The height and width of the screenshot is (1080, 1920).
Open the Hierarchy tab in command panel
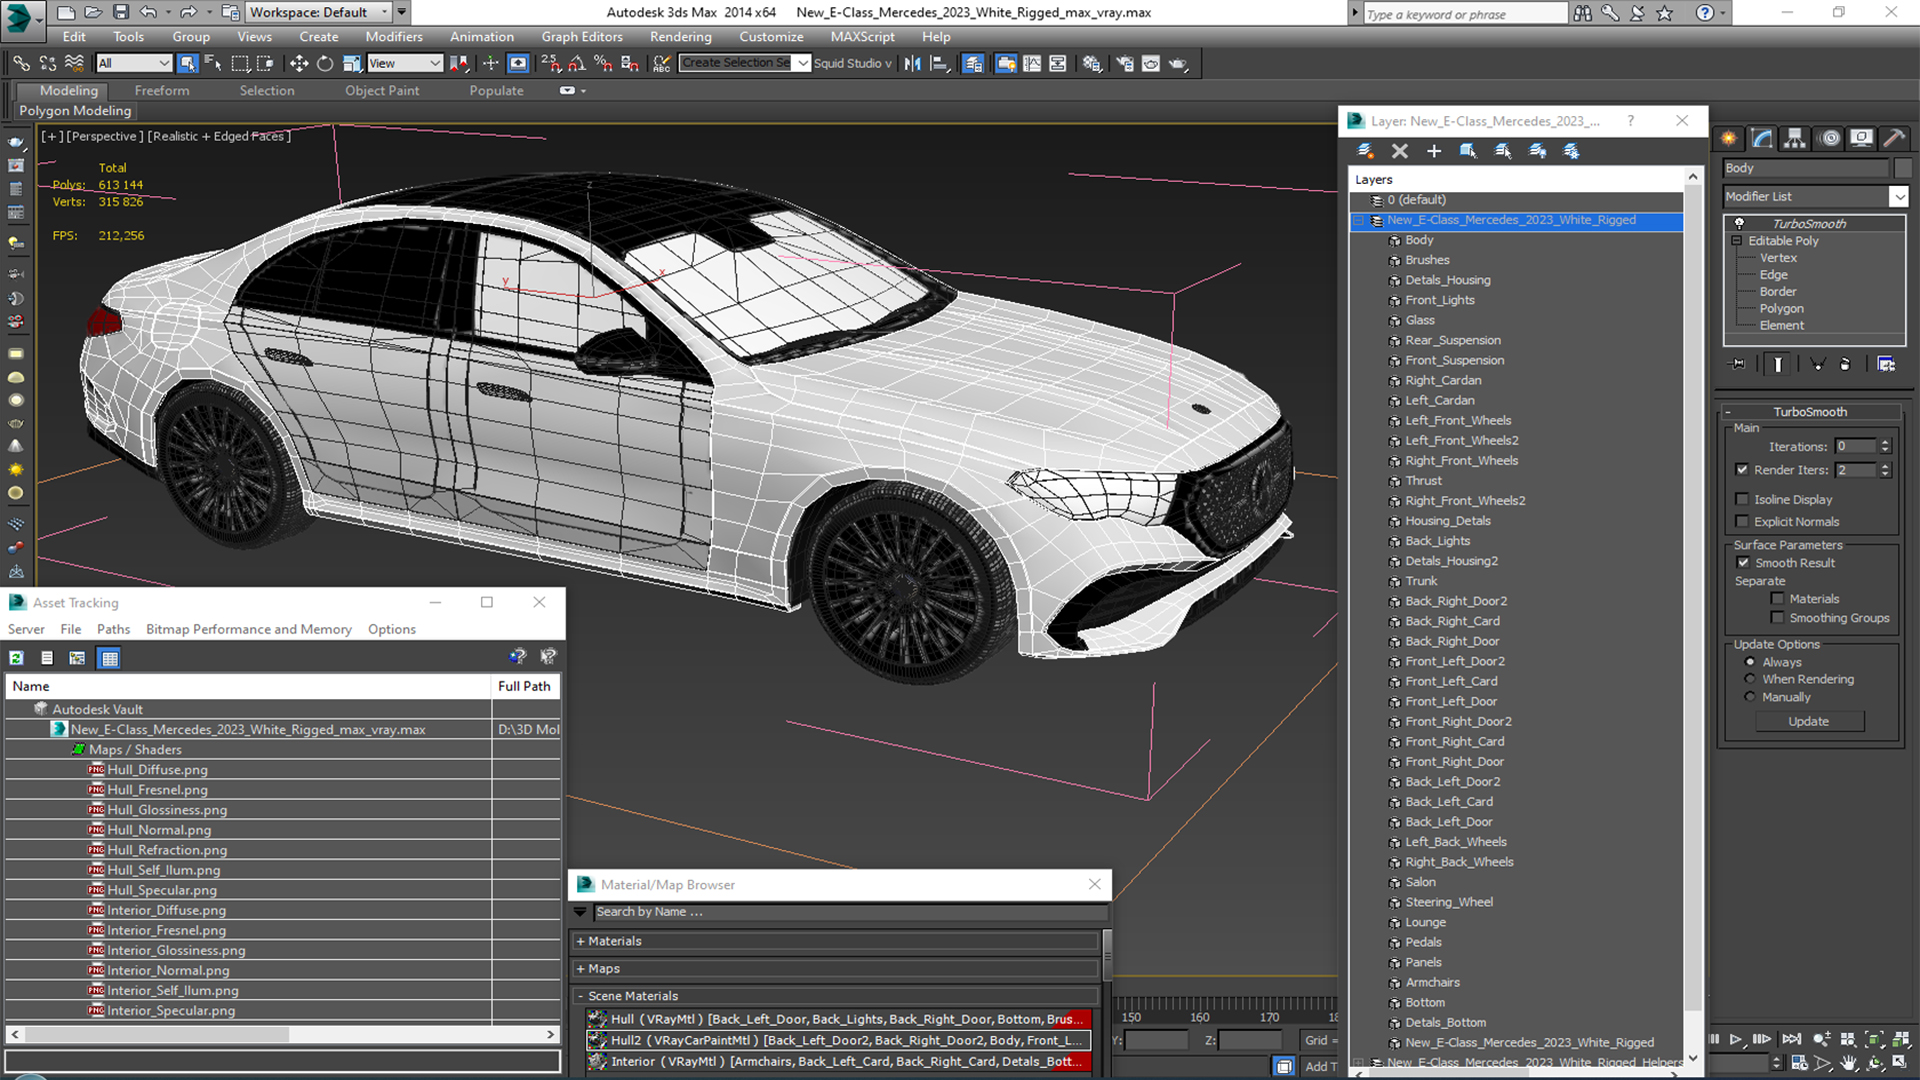1795,138
